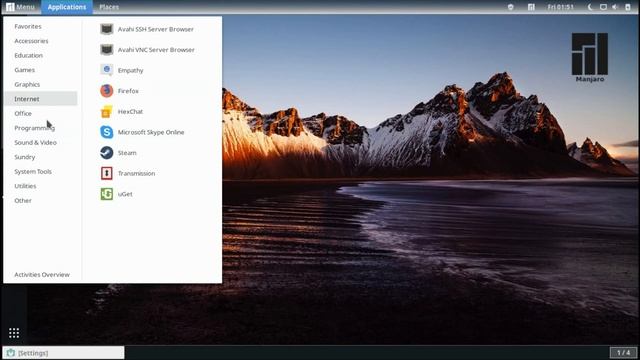Screen dimensions: 640x360
Task: Open the Steam icon
Action: tap(107, 153)
